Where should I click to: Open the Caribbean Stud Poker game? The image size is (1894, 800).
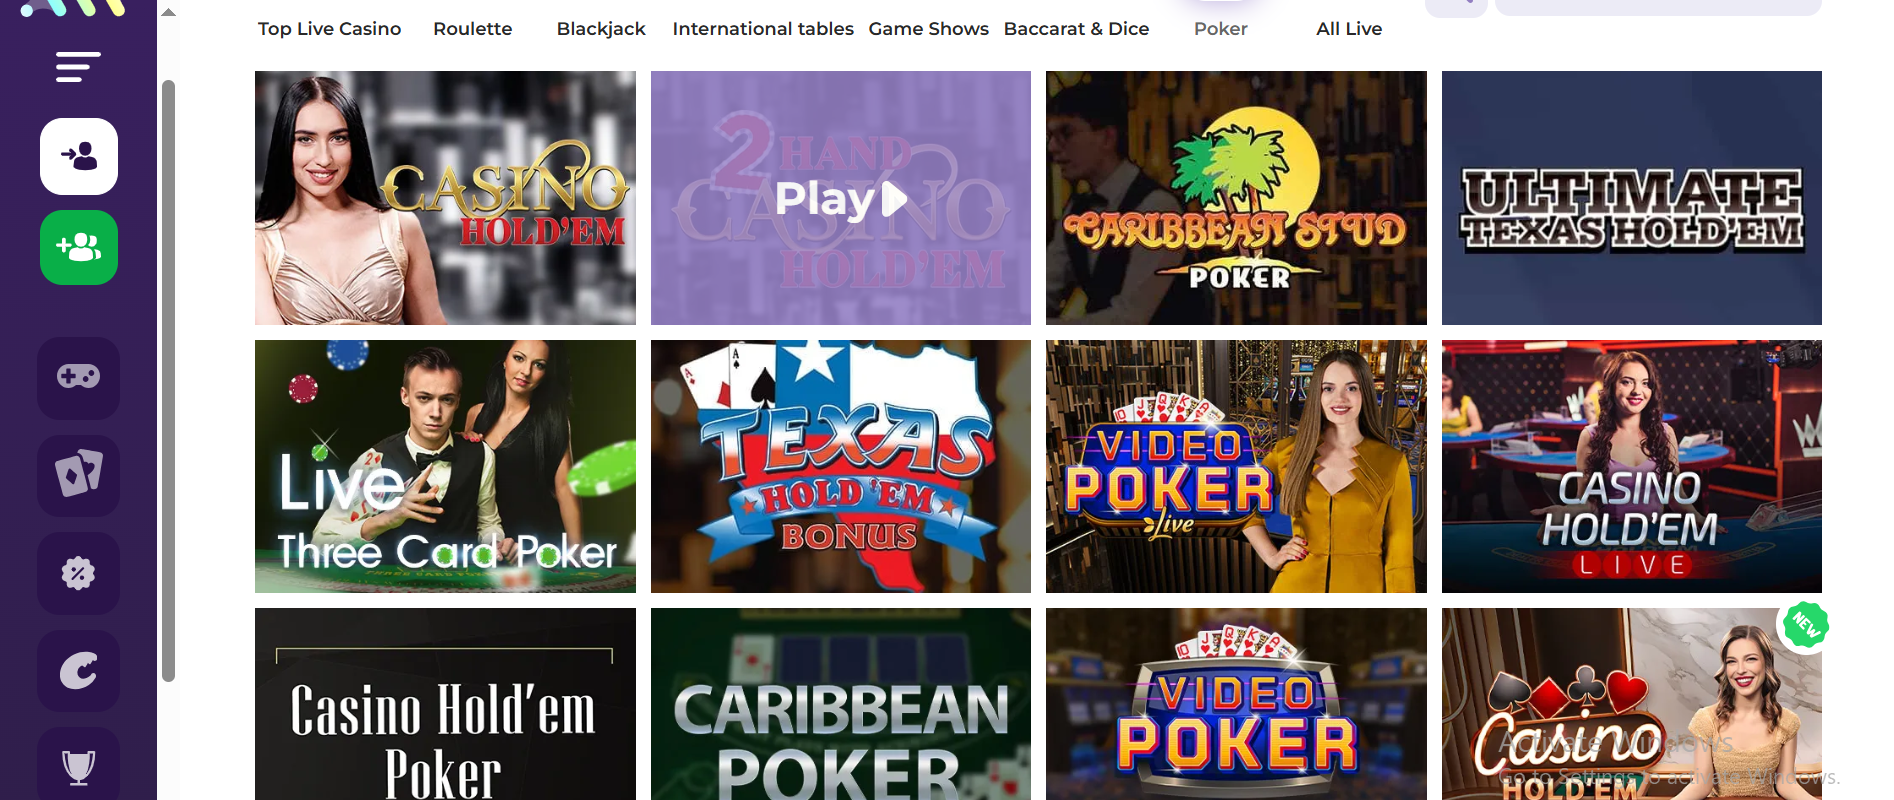[1236, 198]
